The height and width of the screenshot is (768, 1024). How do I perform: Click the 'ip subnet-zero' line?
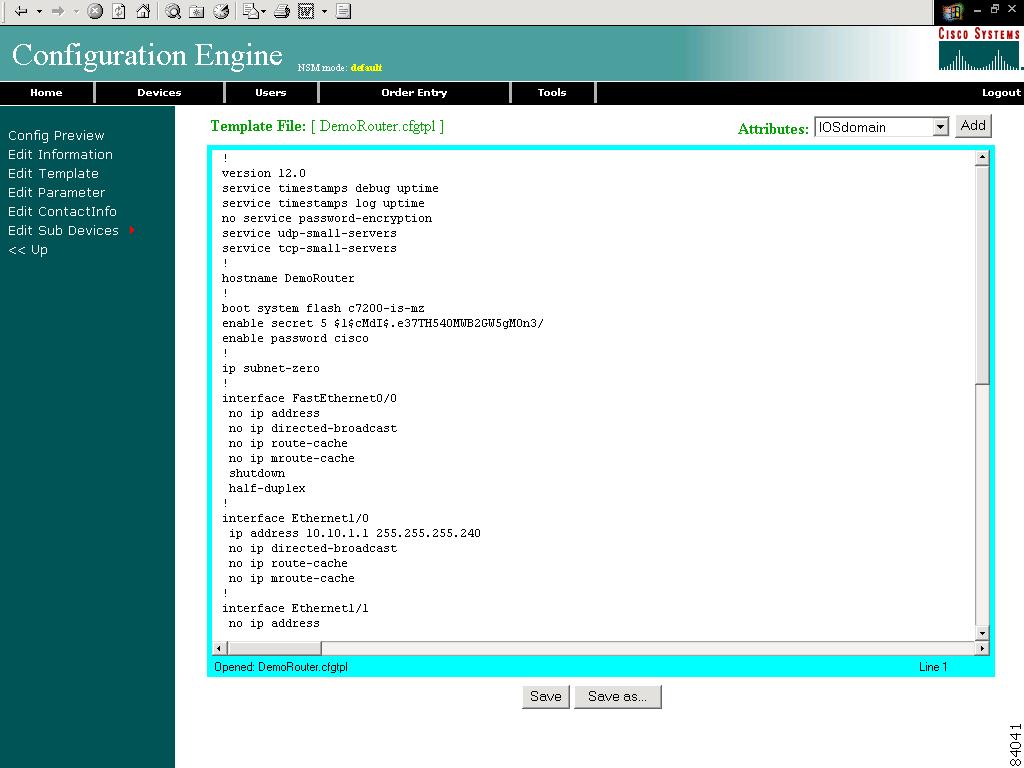[270, 368]
